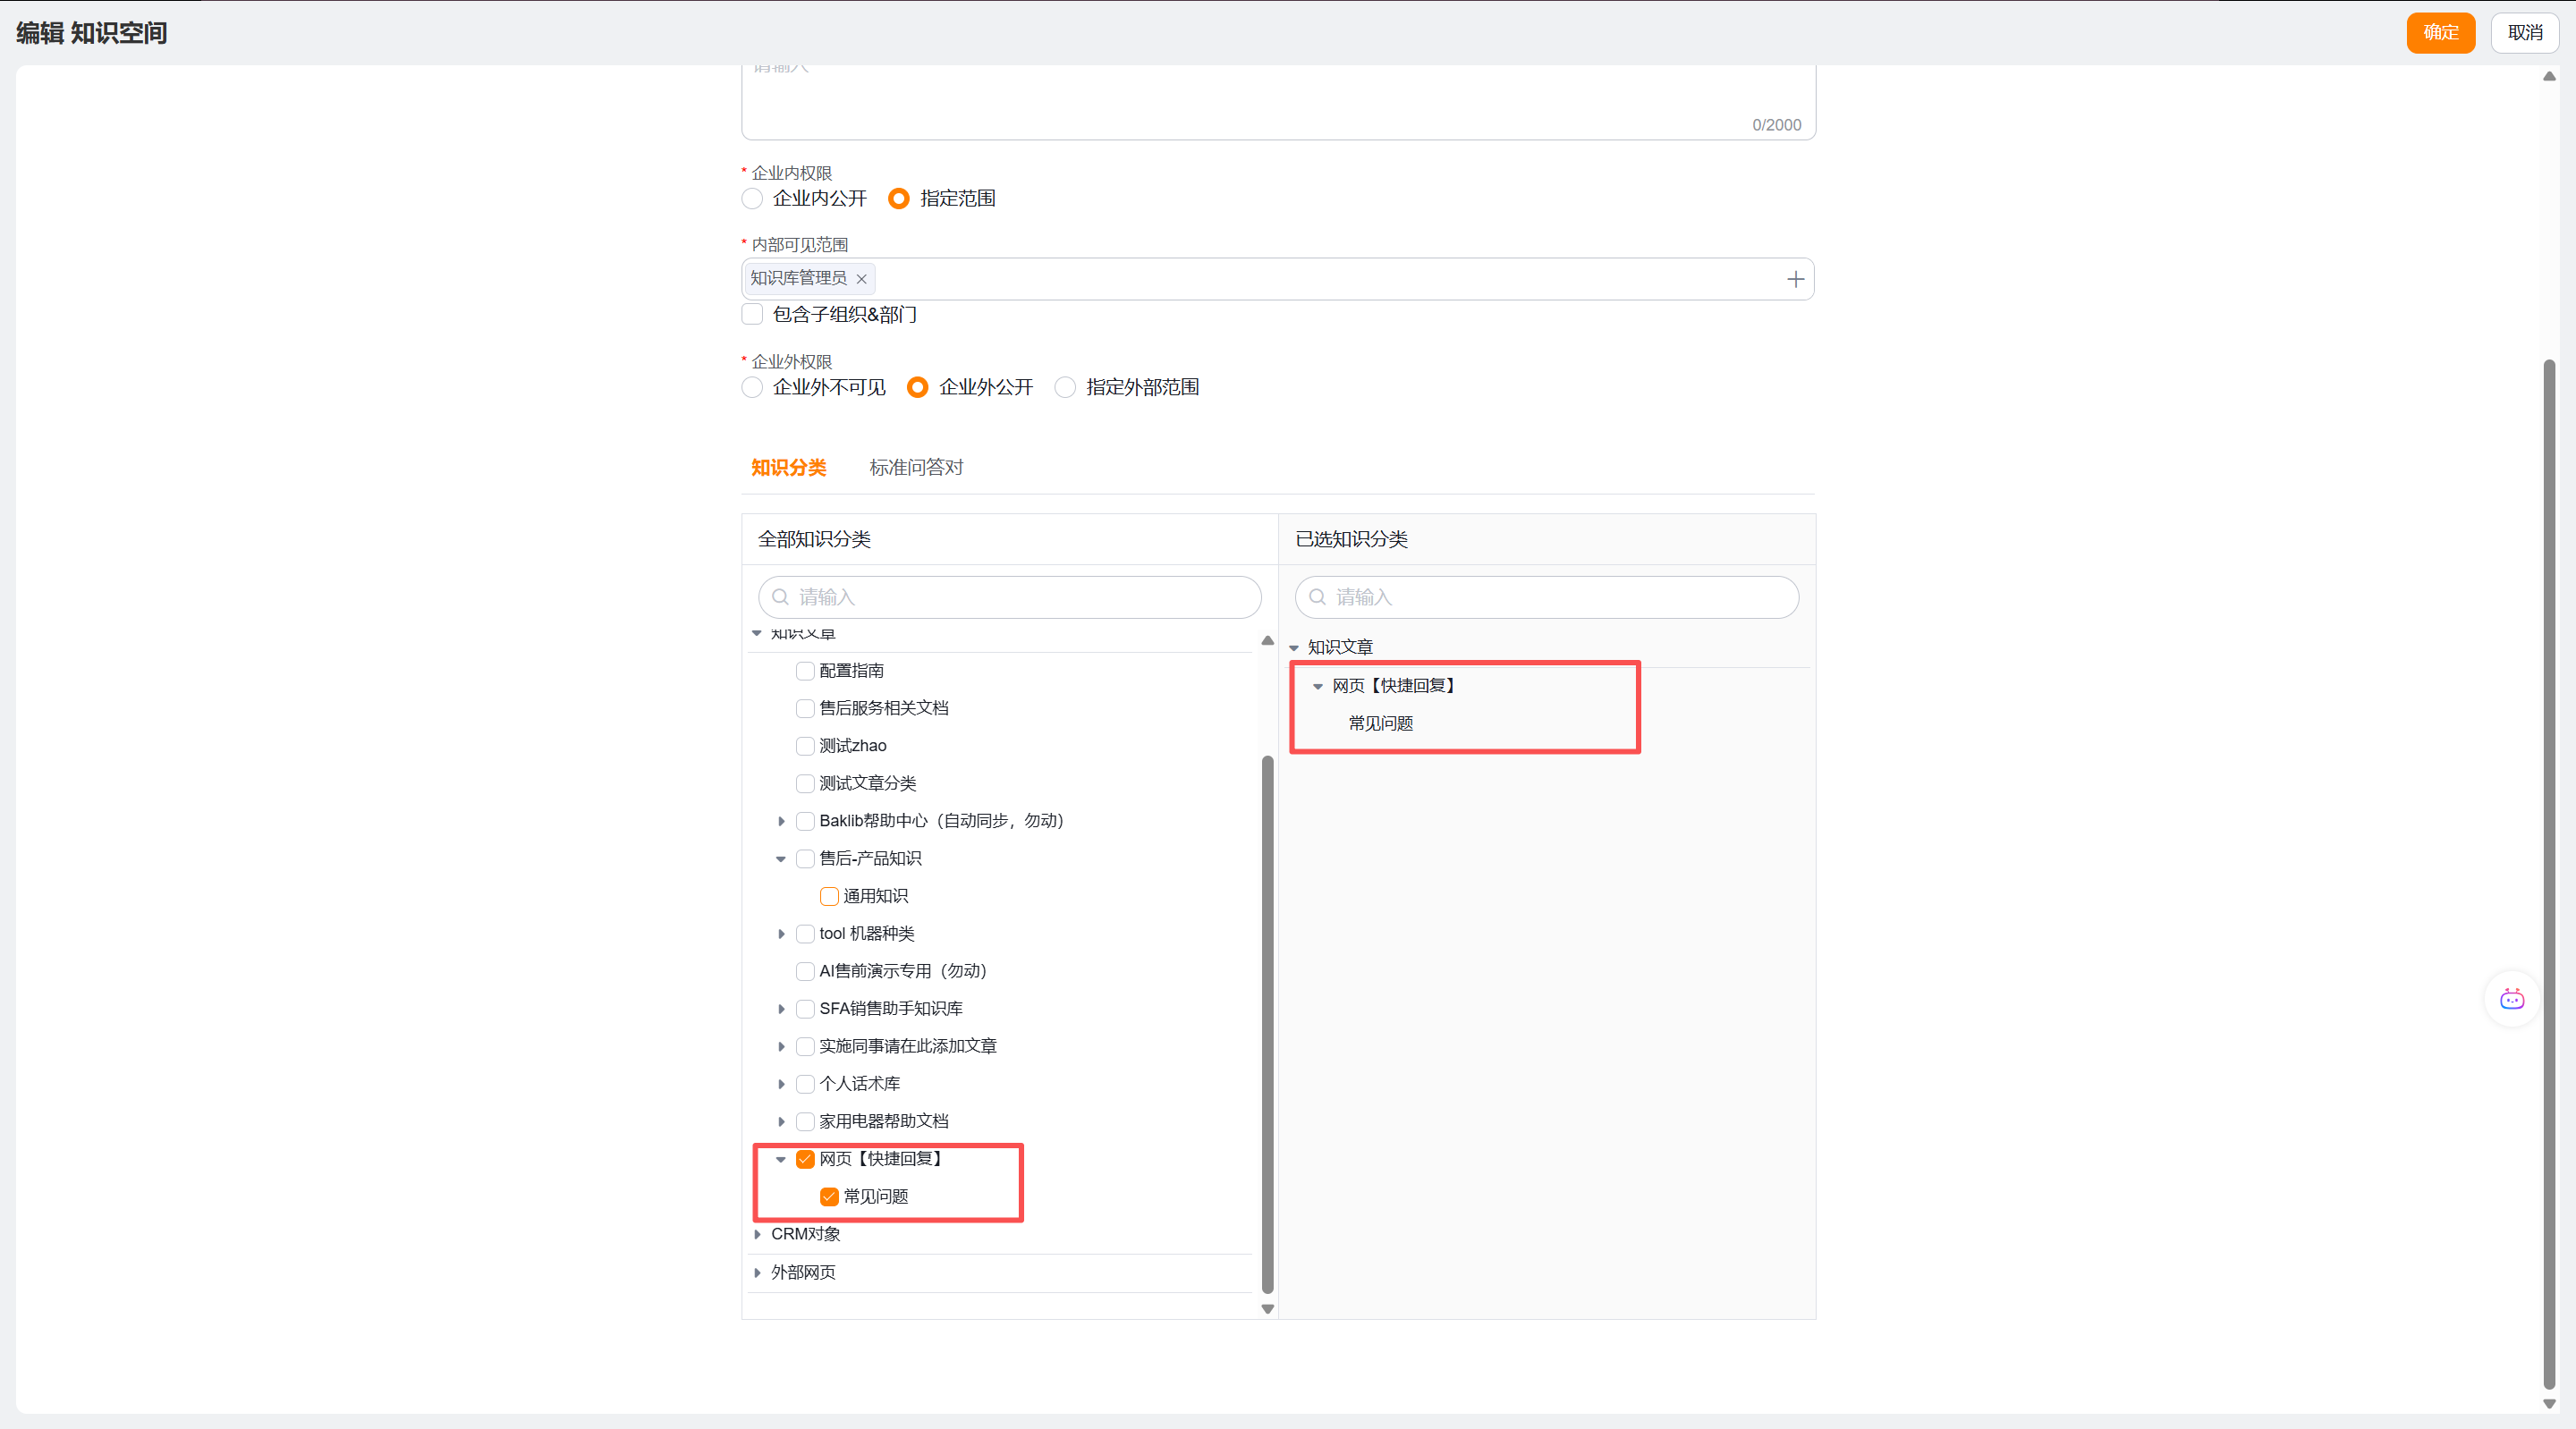Uncheck the 常见问题 checkbox
The image size is (2576, 1429).
(829, 1197)
